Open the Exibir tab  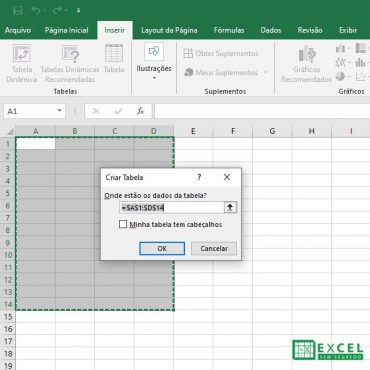click(348, 30)
